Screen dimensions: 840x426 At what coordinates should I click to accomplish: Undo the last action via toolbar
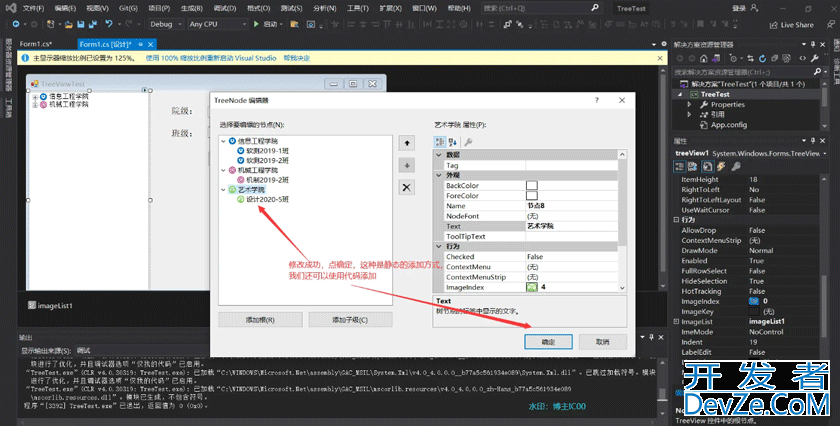[x=109, y=24]
